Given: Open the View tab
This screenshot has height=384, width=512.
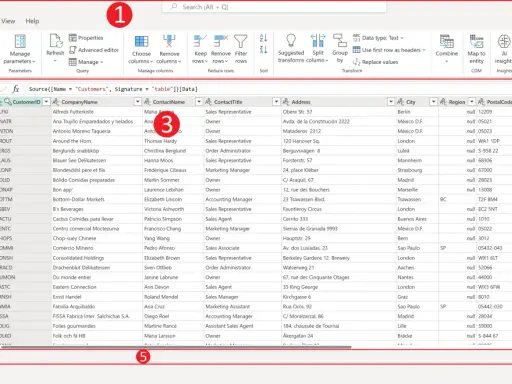Looking at the screenshot, I should (x=8, y=21).
